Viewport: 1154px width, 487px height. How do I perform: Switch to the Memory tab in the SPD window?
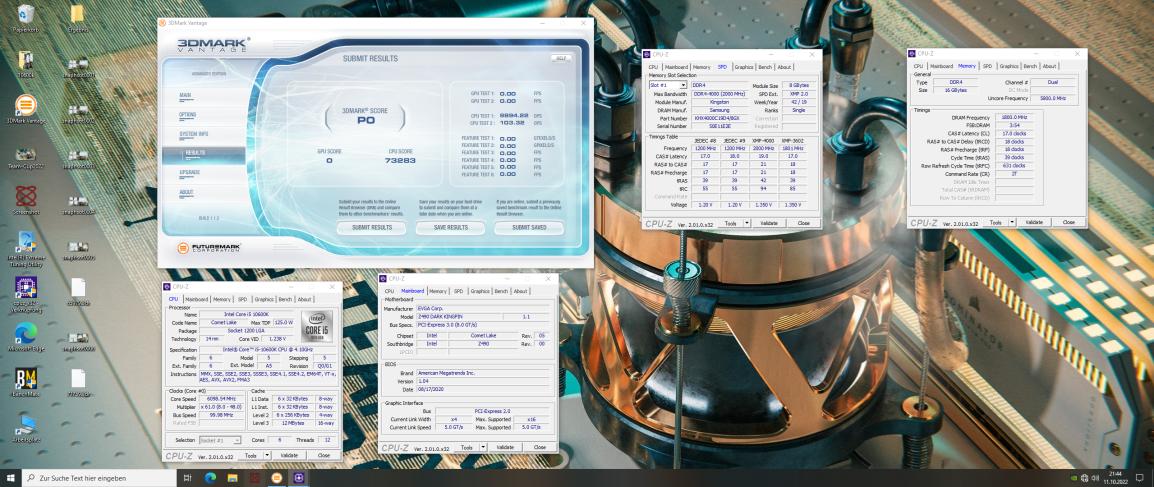701,67
